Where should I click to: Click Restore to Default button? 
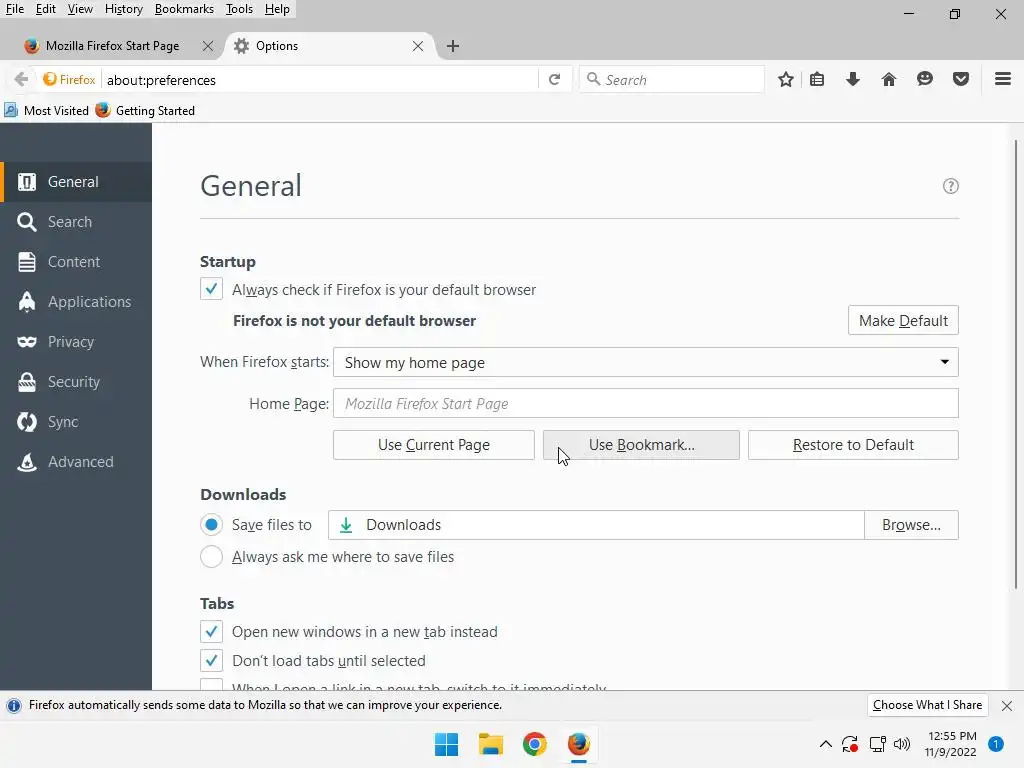853,445
